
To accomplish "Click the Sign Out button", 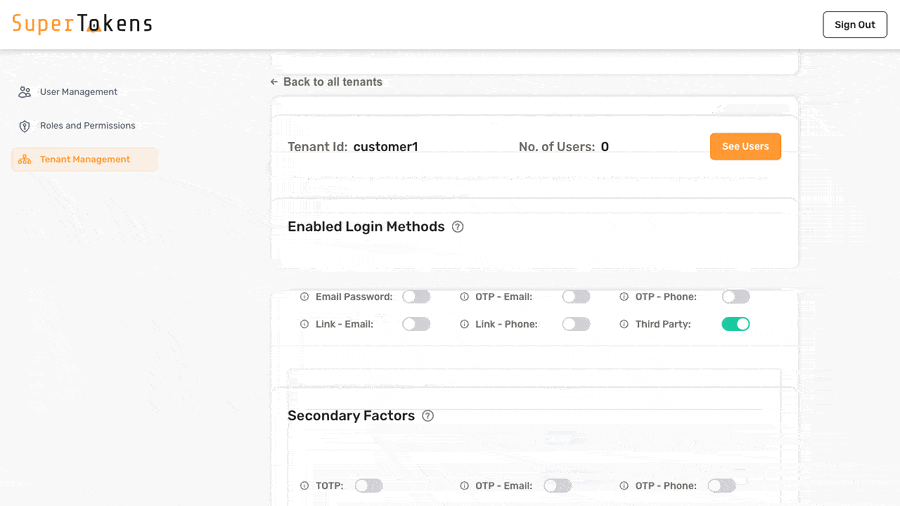I will (854, 25).
